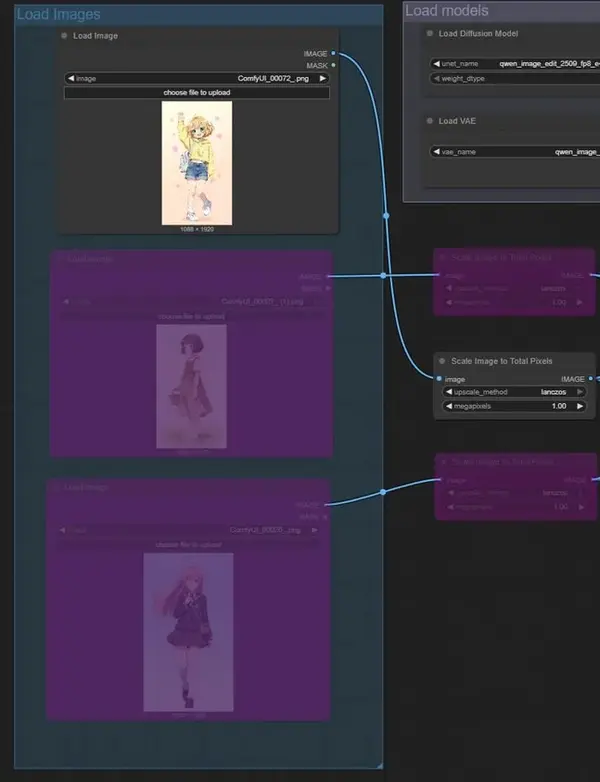Image resolution: width=600 pixels, height=782 pixels.
Task: Click the resize handle at the Load Images group's corner
Action: click(x=380, y=766)
